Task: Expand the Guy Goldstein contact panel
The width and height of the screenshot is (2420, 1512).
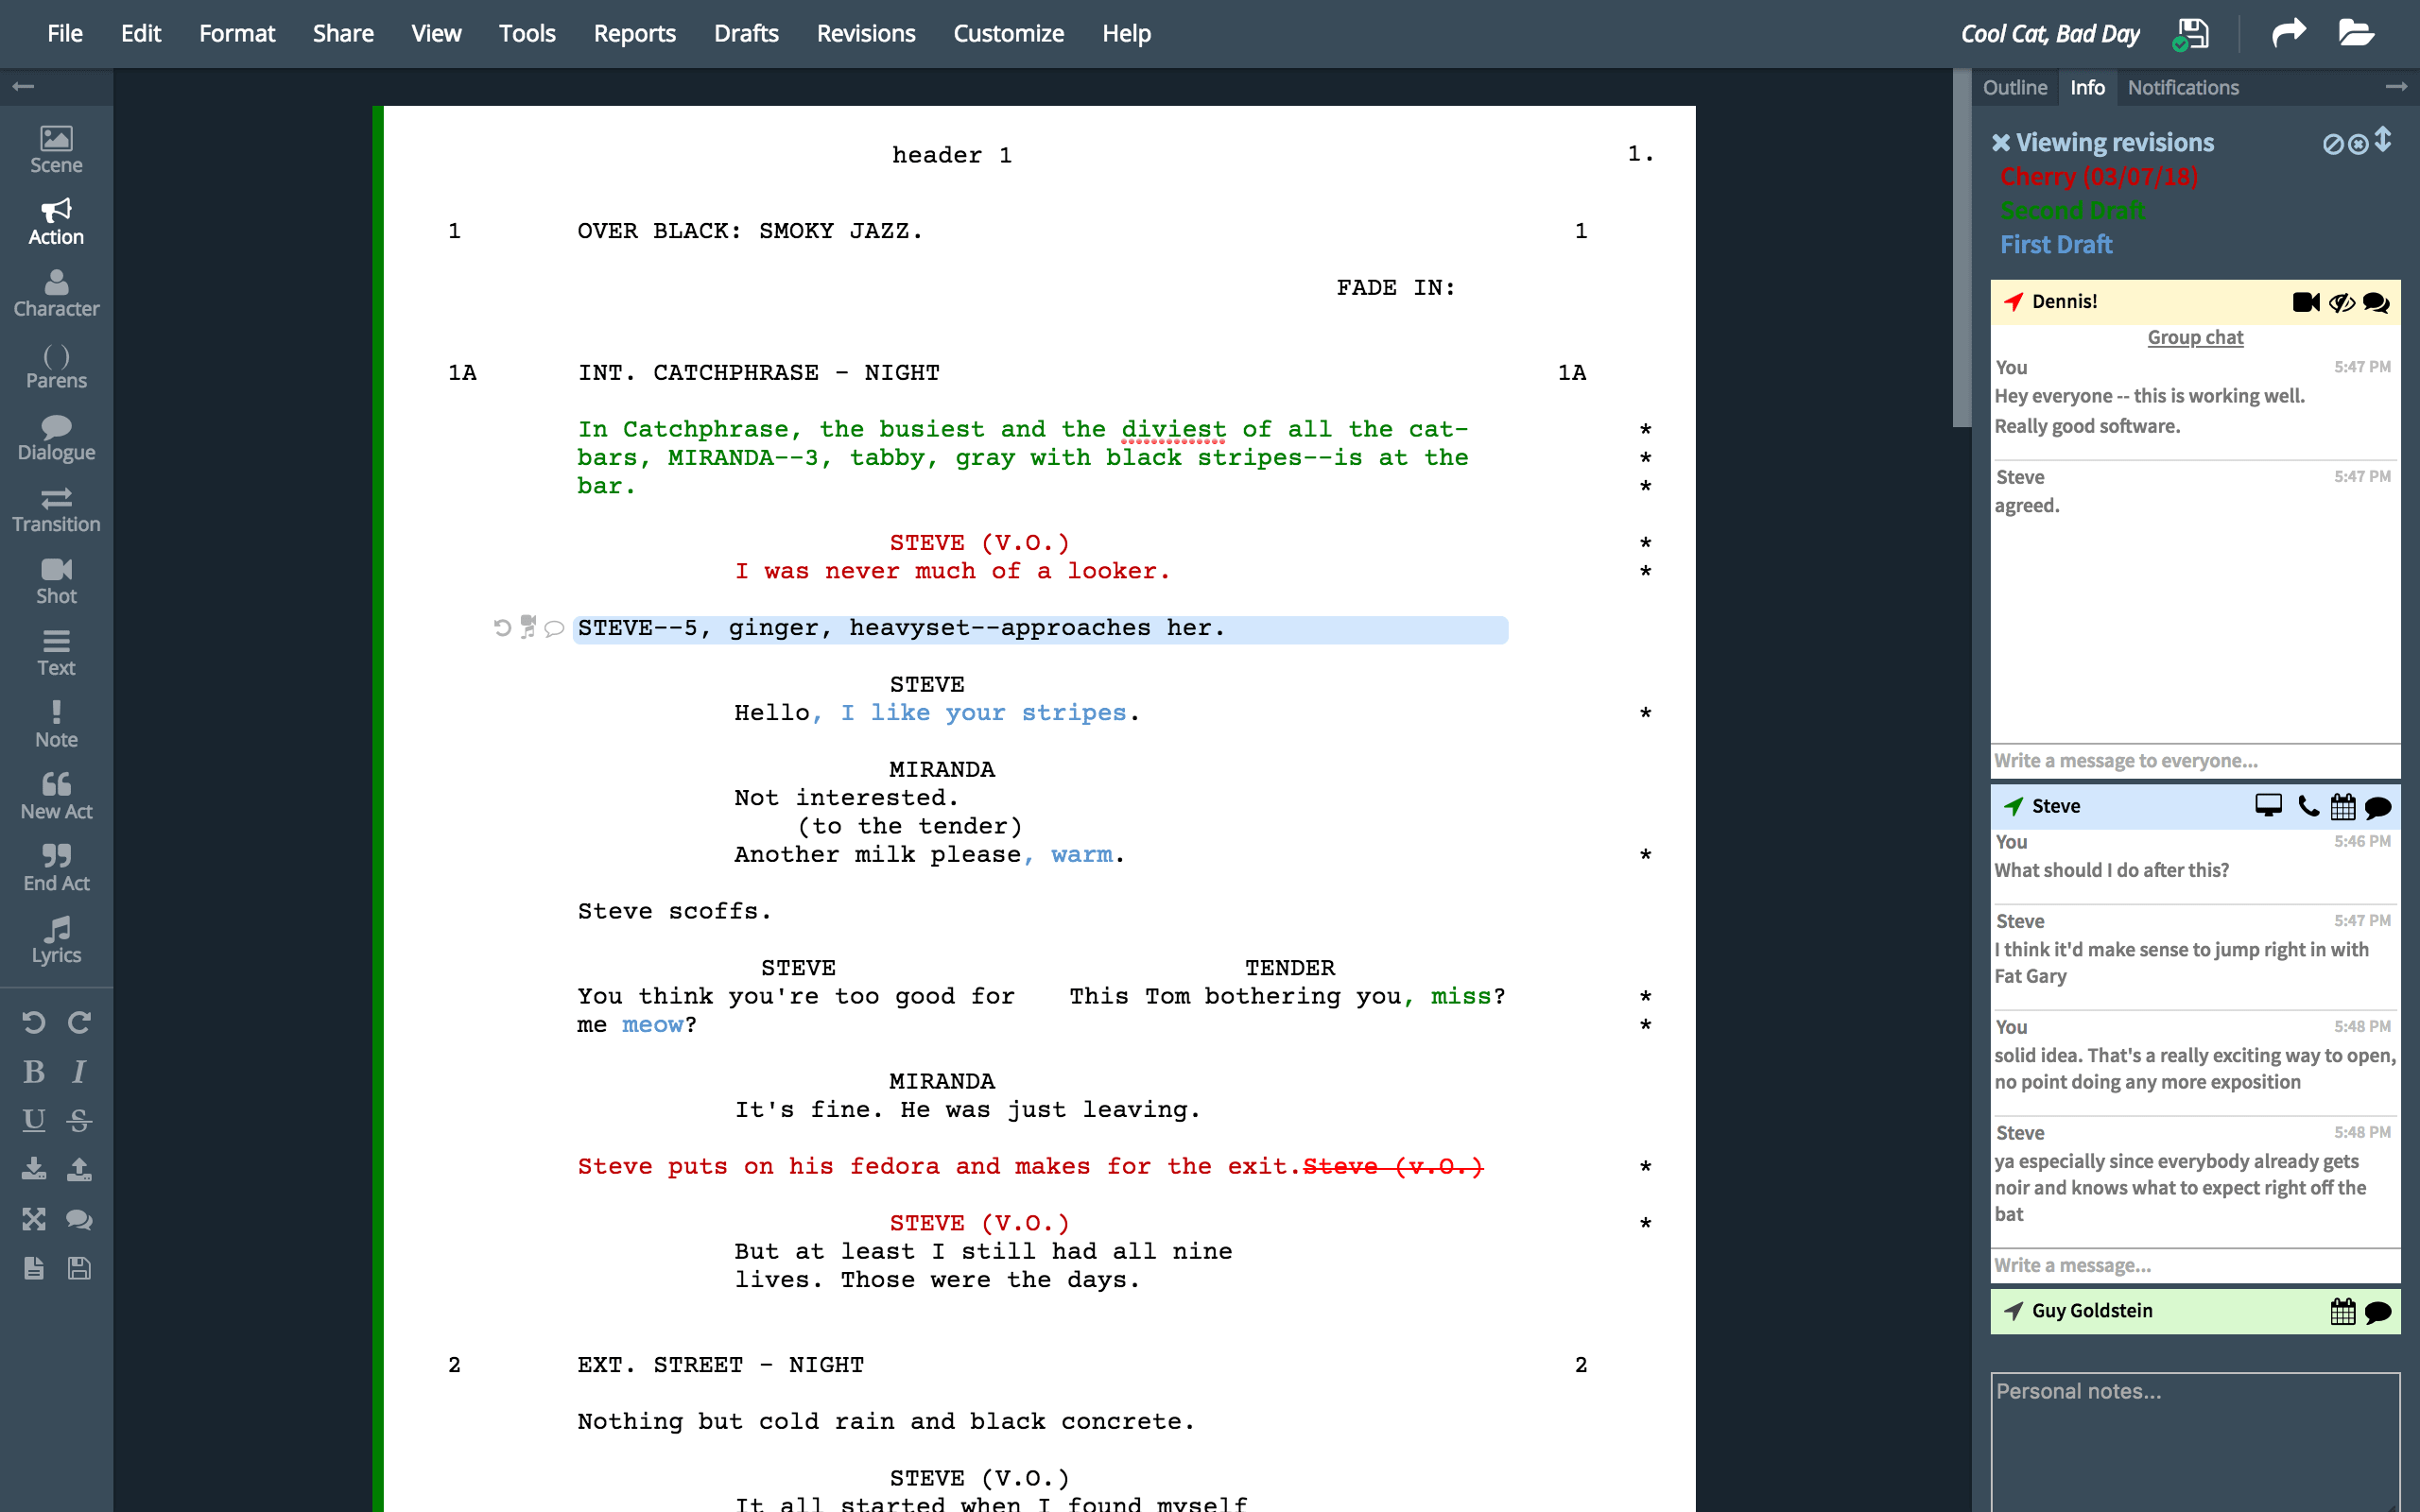Action: (2089, 1312)
